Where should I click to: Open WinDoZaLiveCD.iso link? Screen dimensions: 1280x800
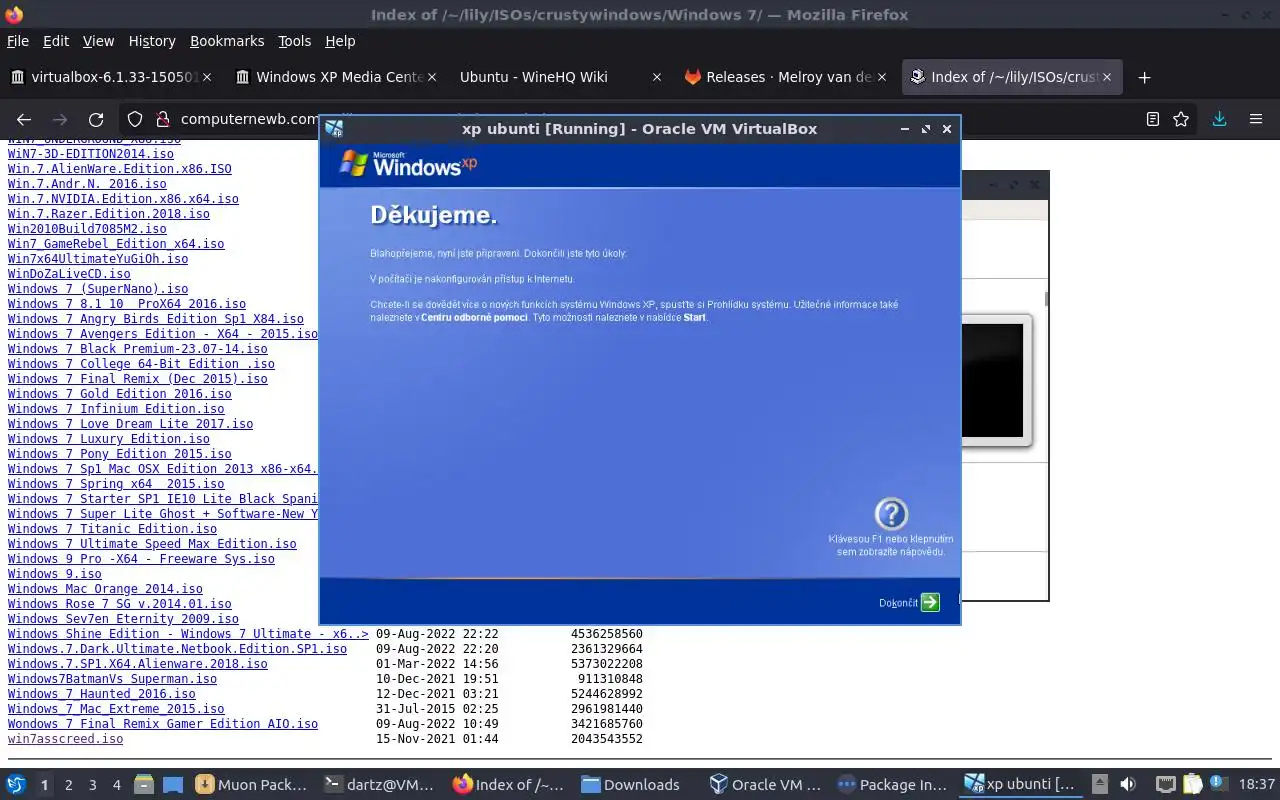click(69, 274)
